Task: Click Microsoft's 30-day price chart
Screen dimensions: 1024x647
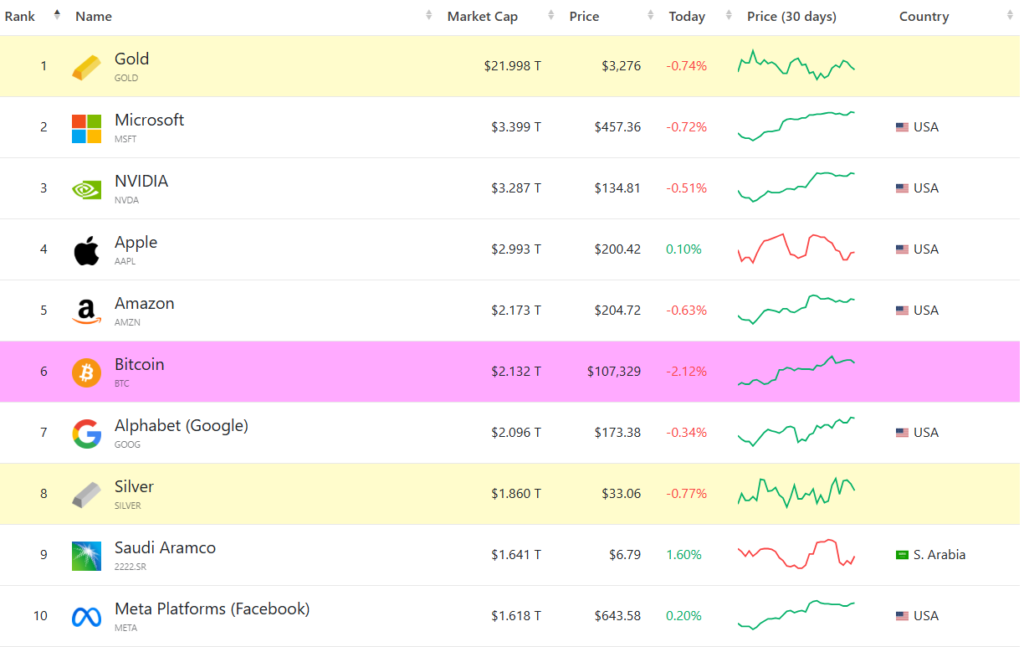Action: click(x=796, y=126)
